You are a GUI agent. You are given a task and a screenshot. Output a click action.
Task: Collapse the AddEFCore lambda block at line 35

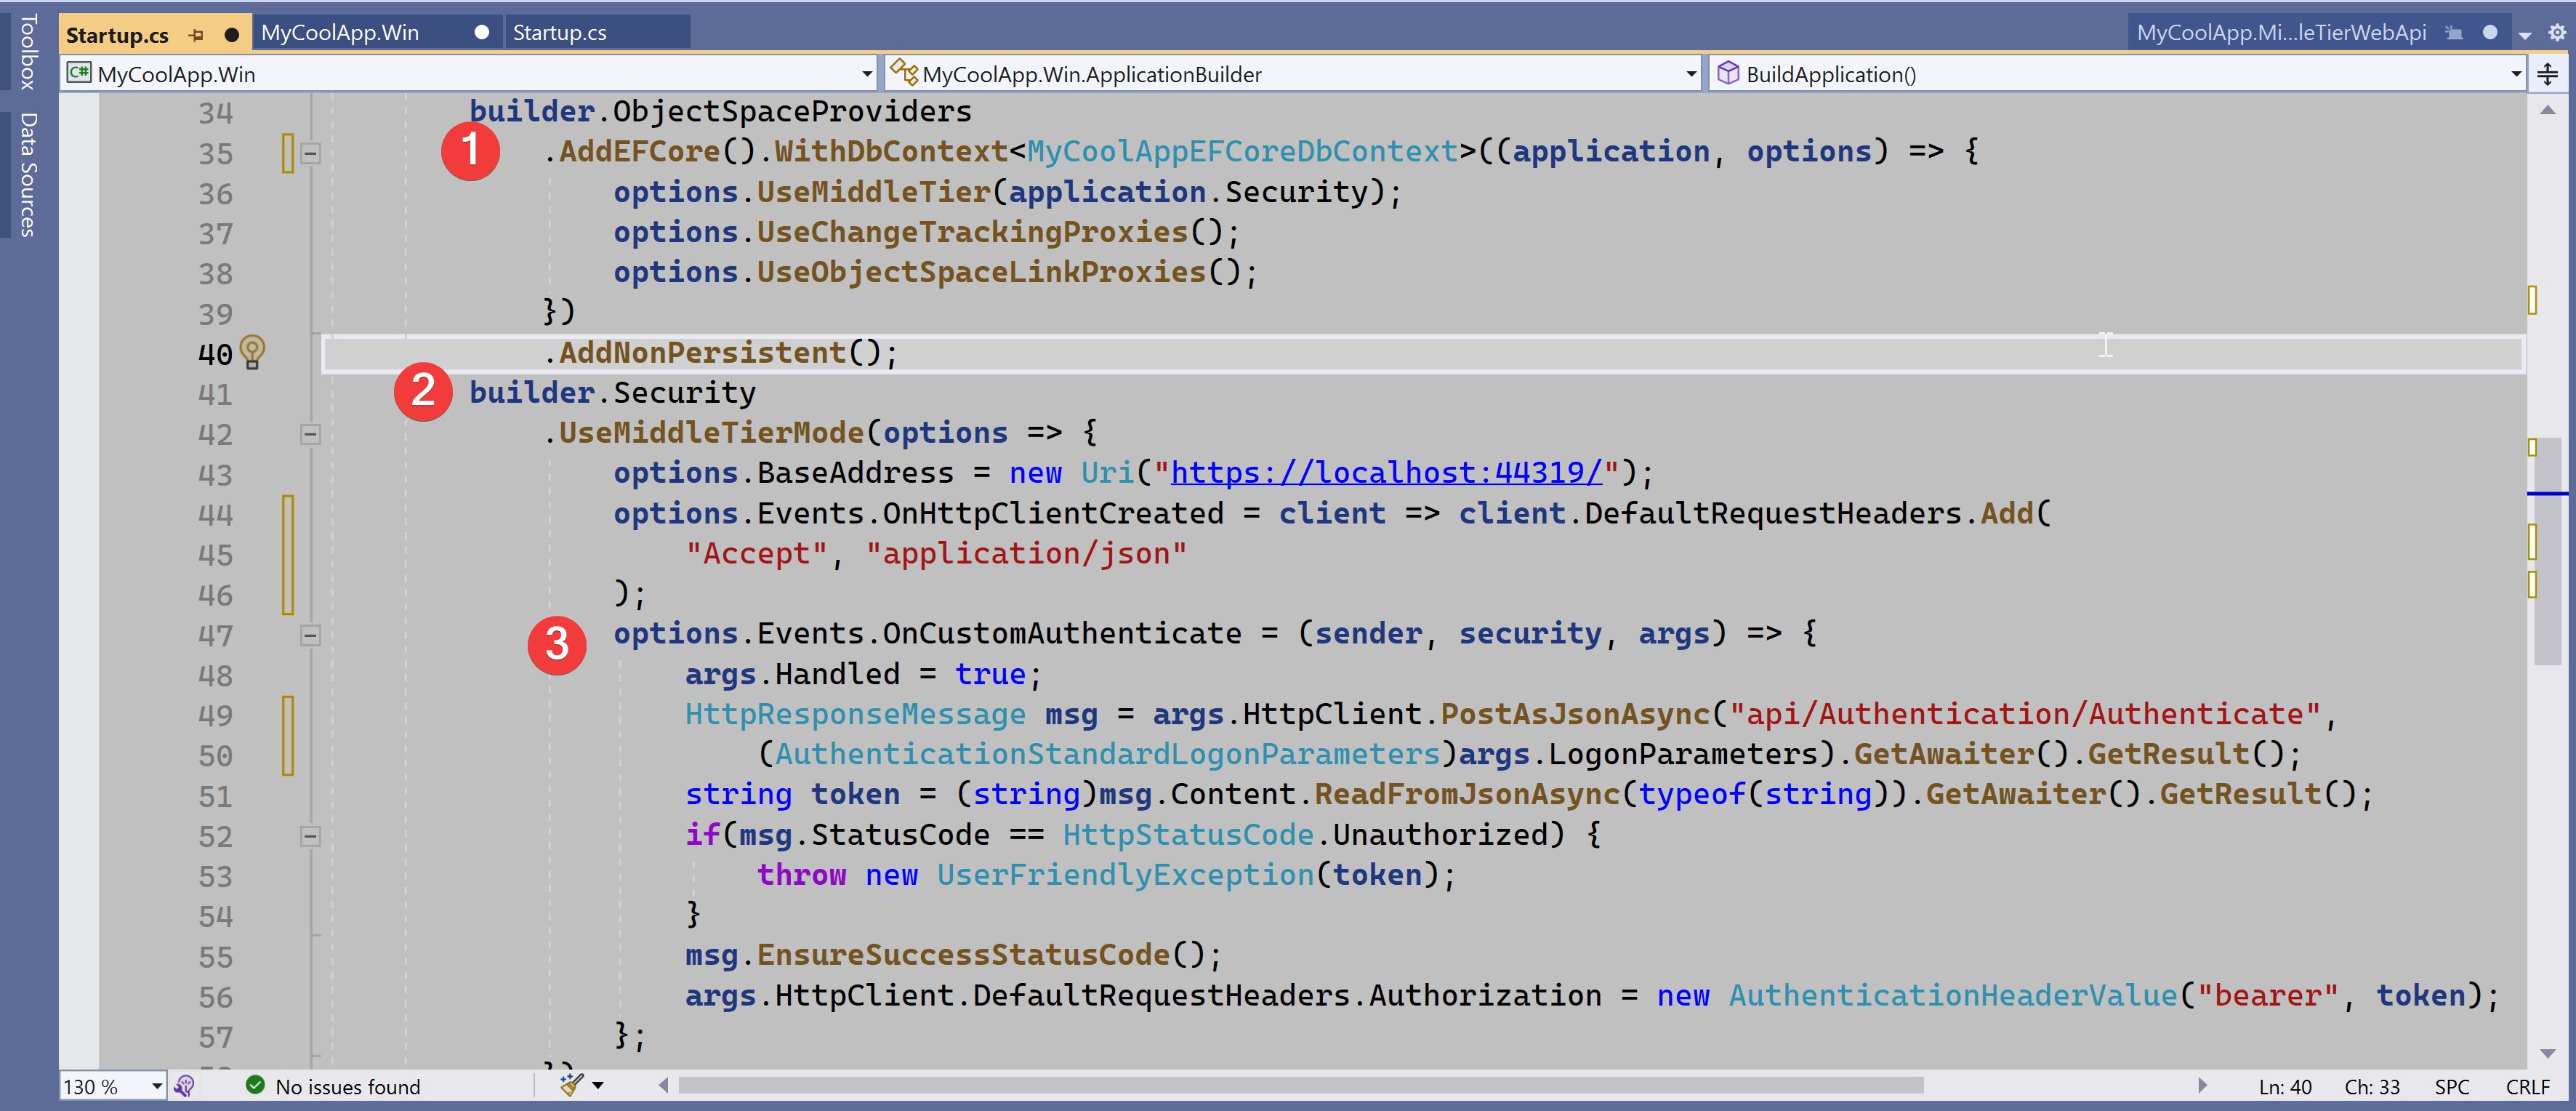pos(311,153)
